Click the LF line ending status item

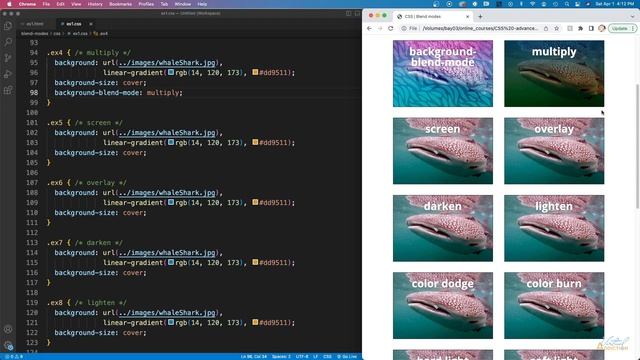tap(316, 357)
